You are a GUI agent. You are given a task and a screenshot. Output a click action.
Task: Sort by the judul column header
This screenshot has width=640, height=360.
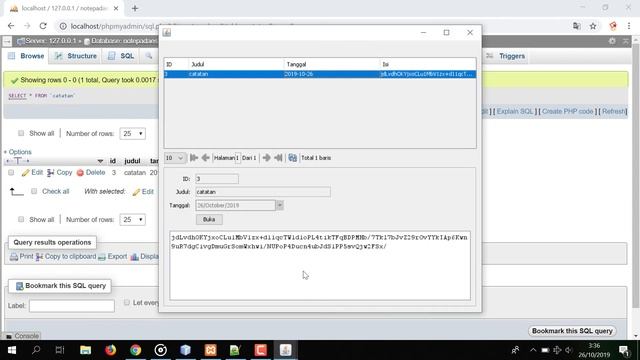click(132, 161)
